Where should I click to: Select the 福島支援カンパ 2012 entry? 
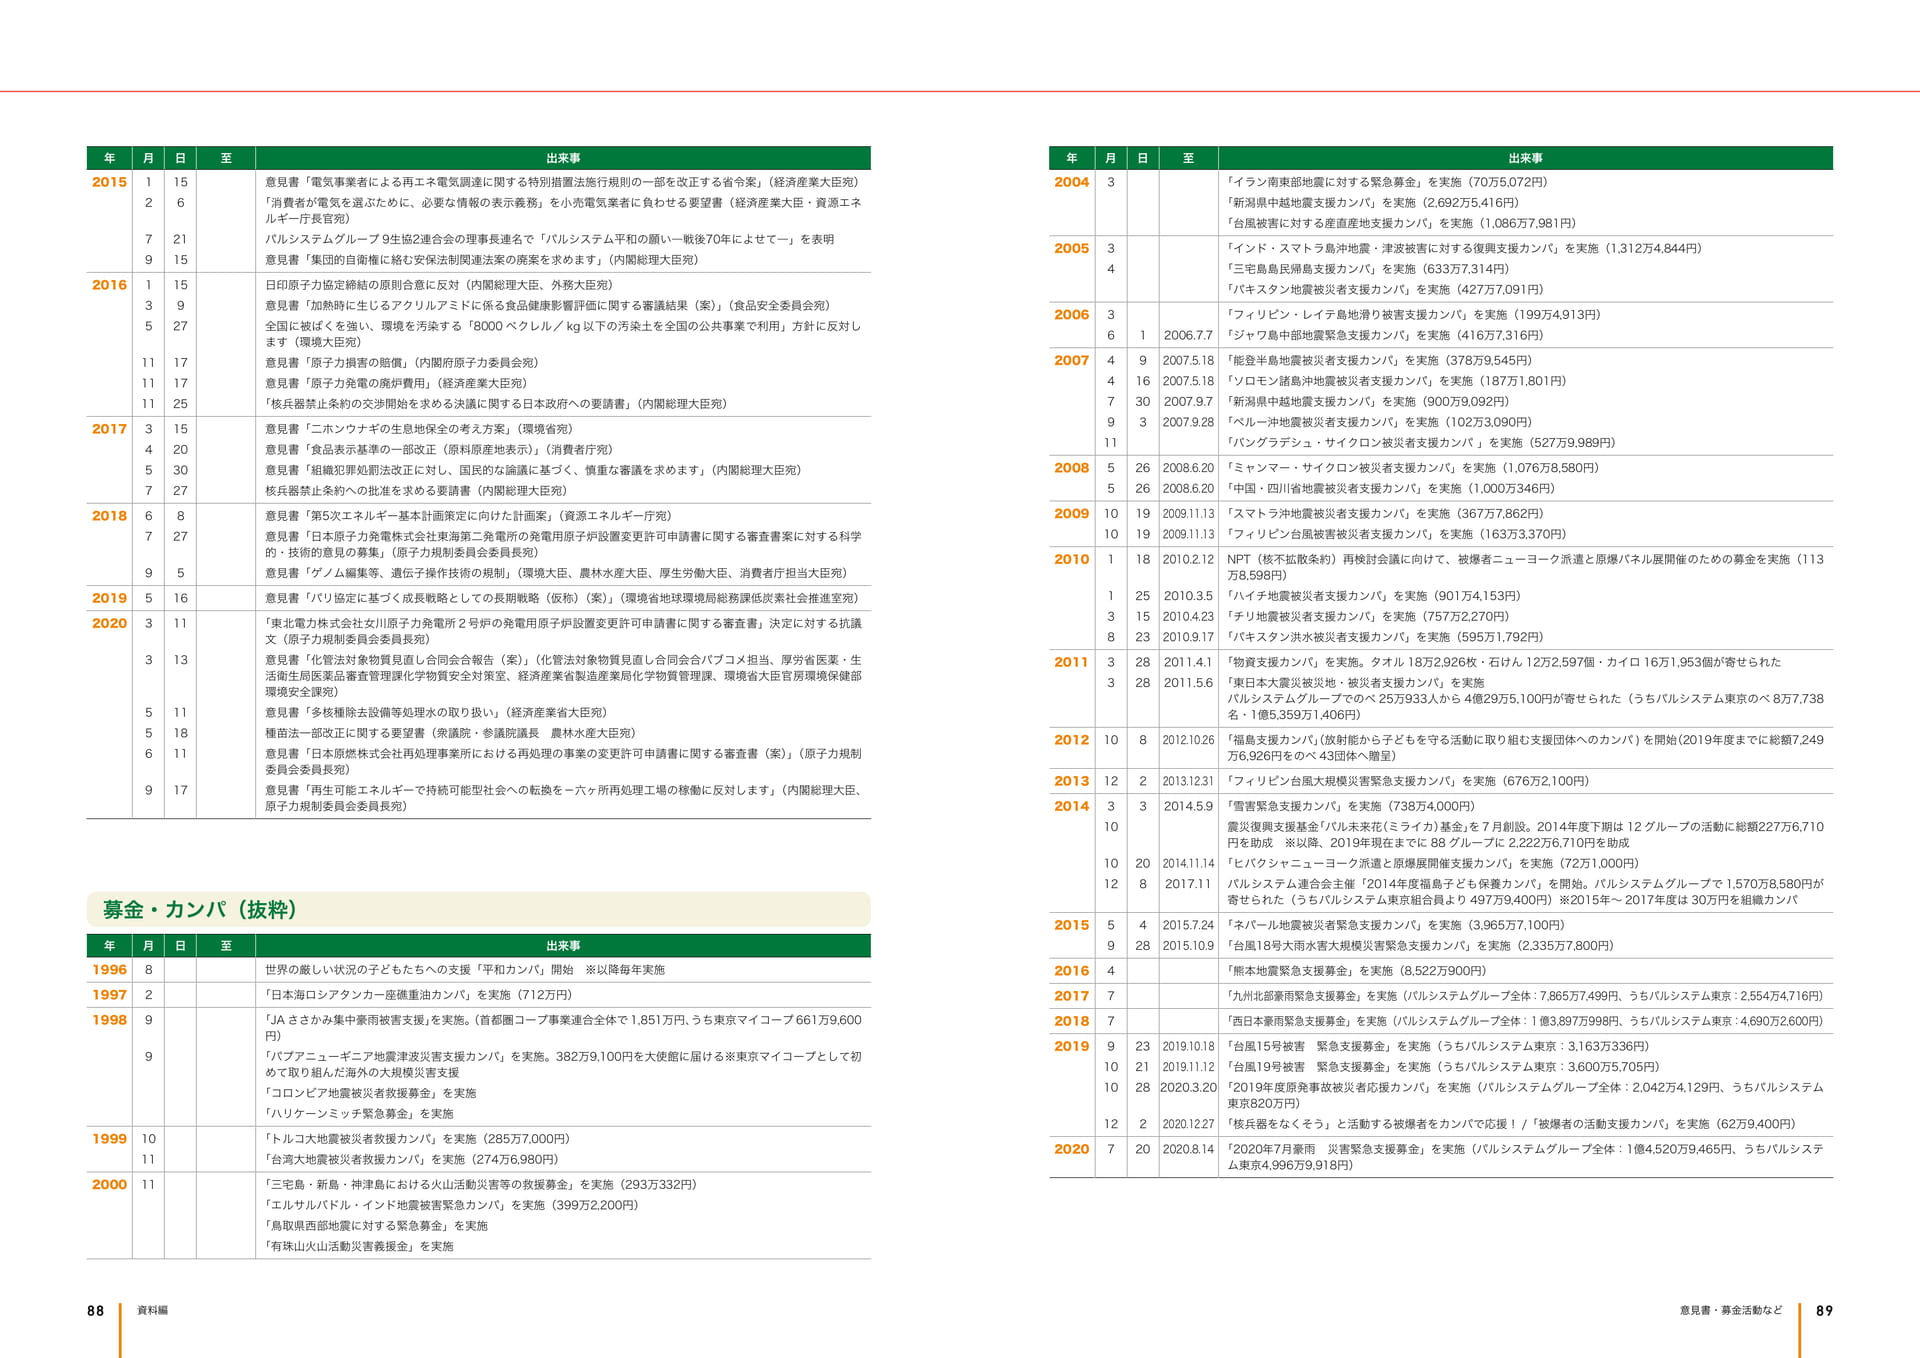pos(1525,748)
